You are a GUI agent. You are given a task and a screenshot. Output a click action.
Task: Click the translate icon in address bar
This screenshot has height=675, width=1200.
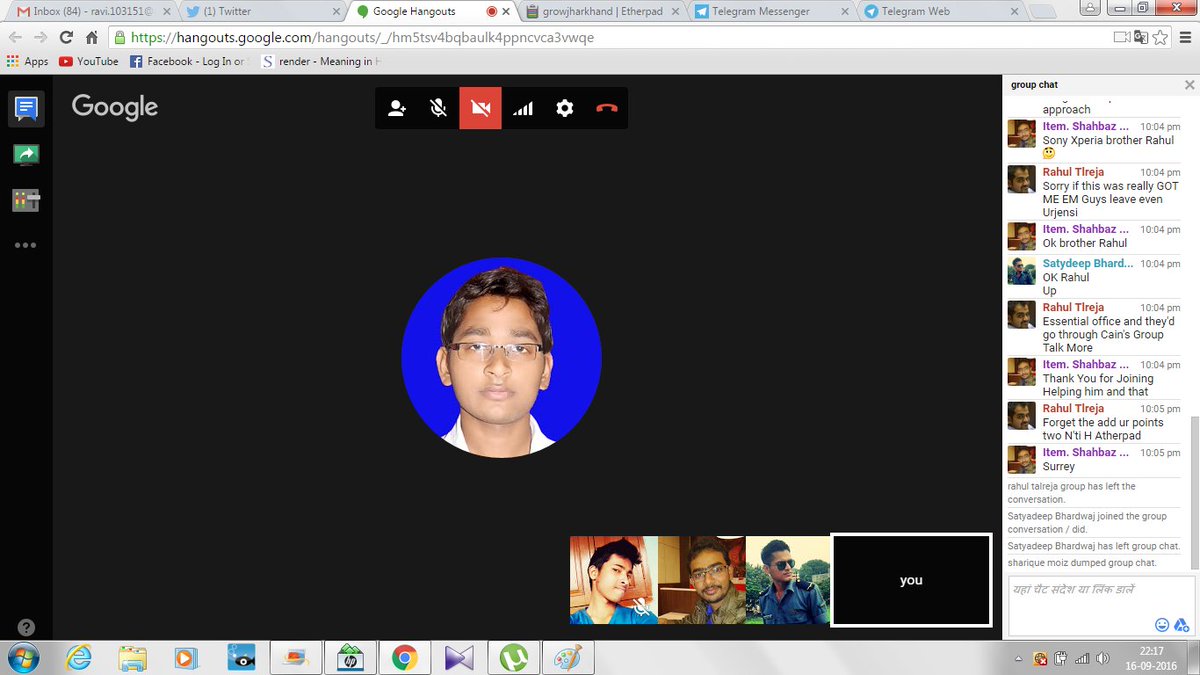tap(1142, 38)
